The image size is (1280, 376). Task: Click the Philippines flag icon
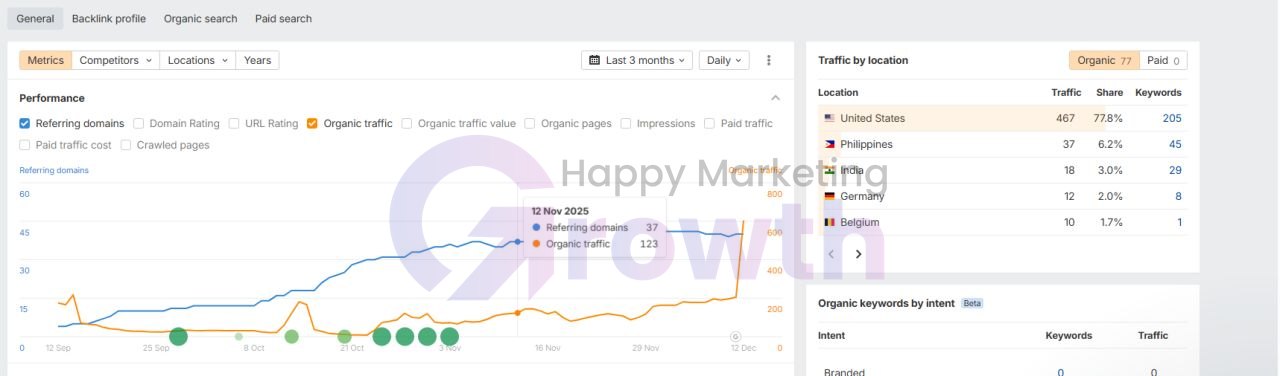[x=829, y=144]
